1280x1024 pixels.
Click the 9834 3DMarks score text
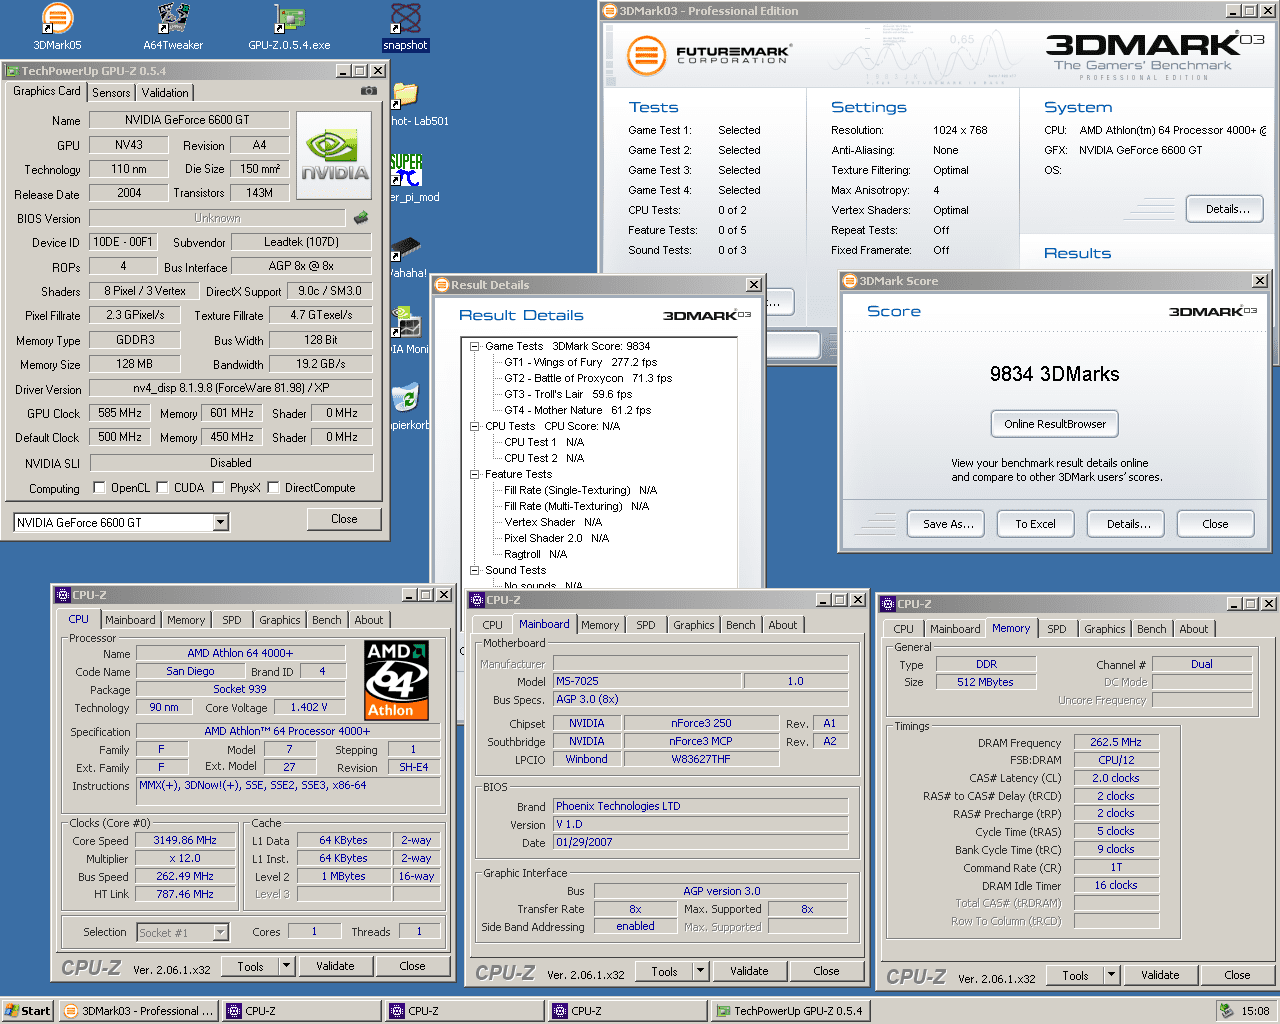1054,374
